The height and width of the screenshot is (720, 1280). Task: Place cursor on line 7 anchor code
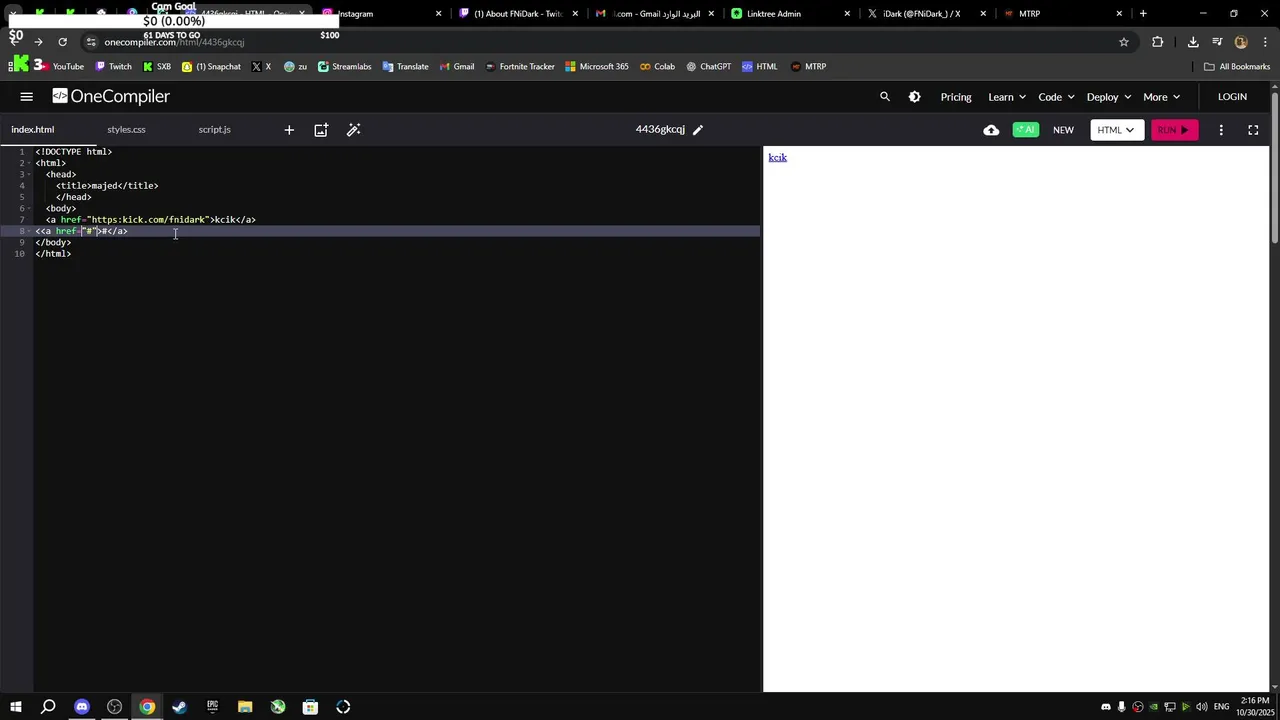click(150, 220)
